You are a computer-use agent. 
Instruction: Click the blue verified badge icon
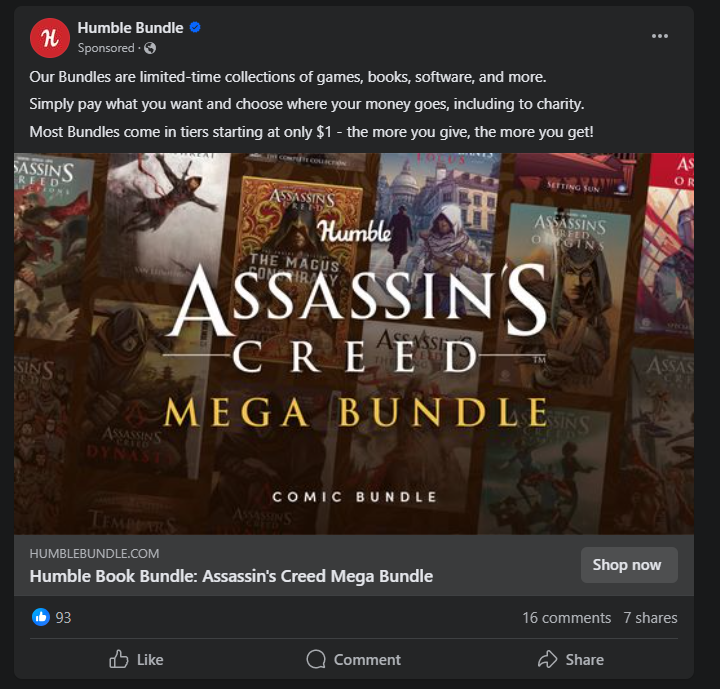[x=195, y=28]
